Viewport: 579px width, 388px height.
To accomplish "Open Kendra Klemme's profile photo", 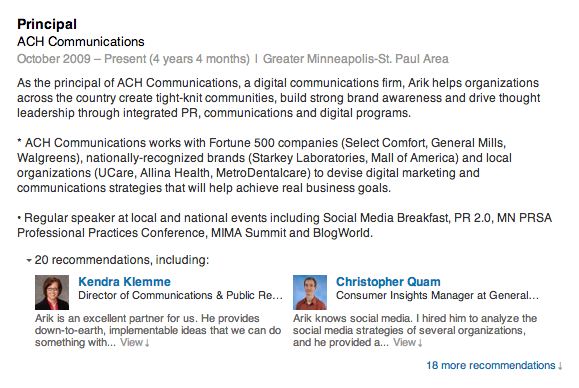I will click(52, 292).
